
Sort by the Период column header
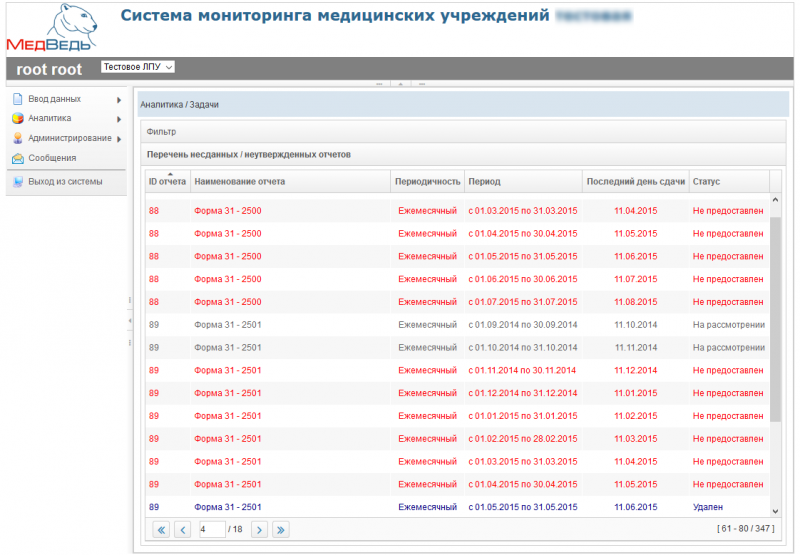pos(523,182)
